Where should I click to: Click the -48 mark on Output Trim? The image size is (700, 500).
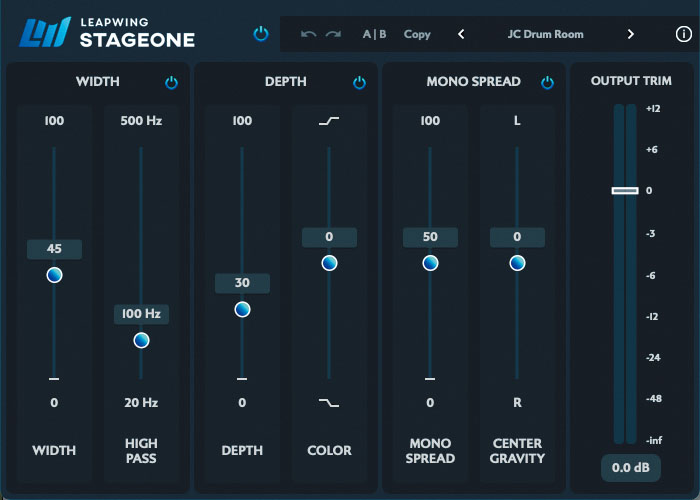pos(654,399)
